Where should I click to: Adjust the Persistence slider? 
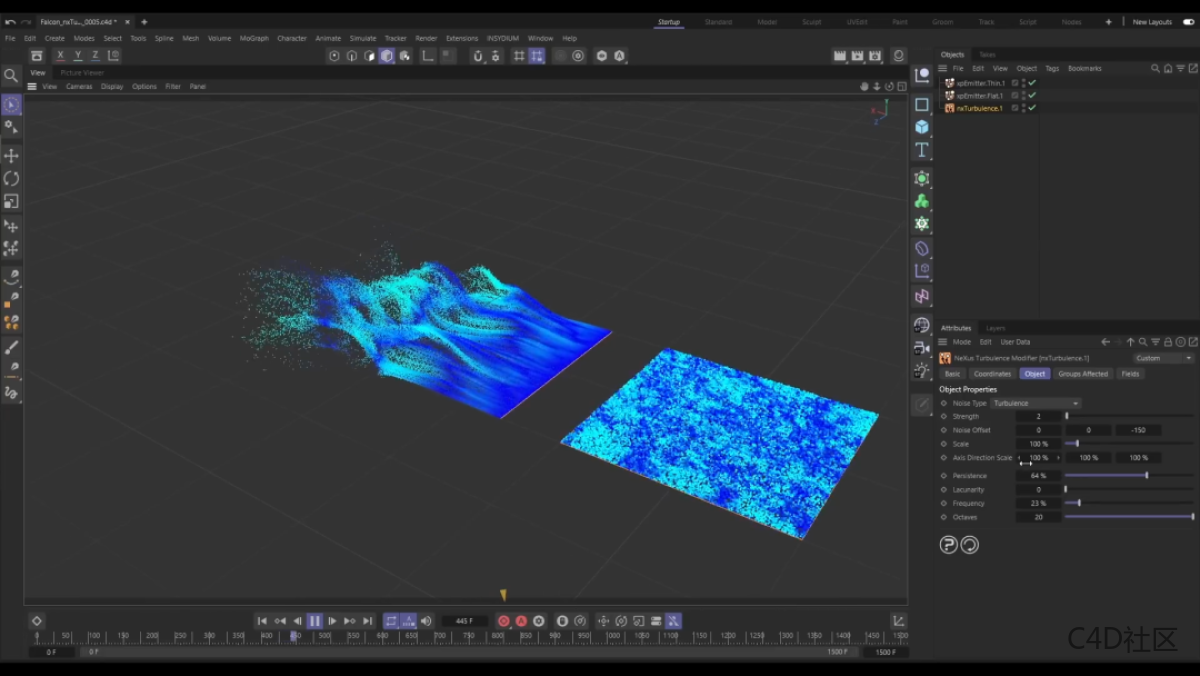(x=1146, y=476)
